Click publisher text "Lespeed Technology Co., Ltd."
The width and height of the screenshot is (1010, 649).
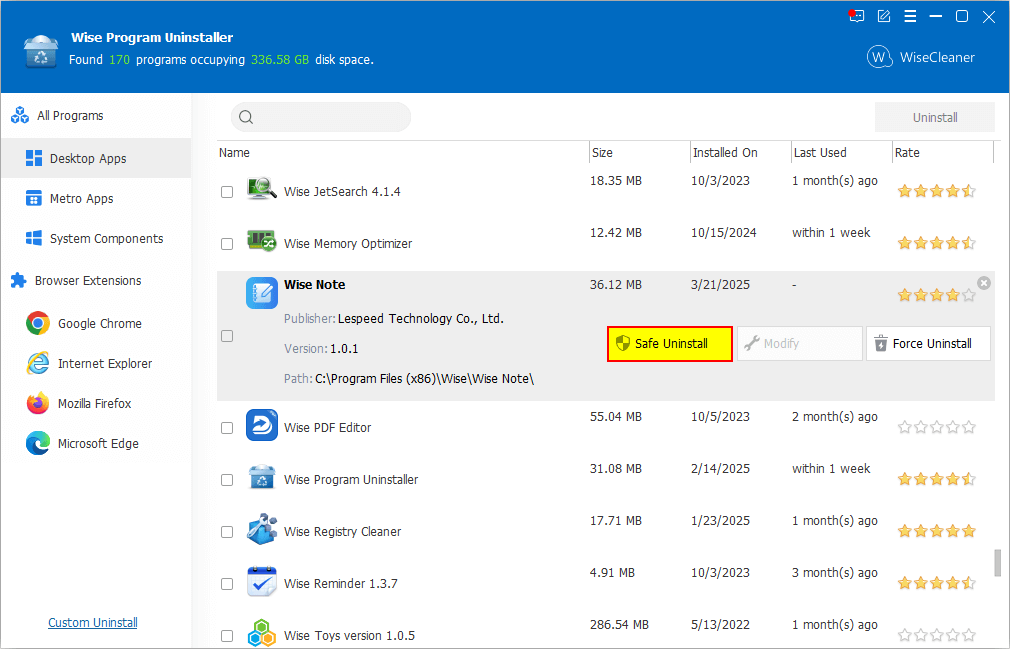tap(421, 319)
